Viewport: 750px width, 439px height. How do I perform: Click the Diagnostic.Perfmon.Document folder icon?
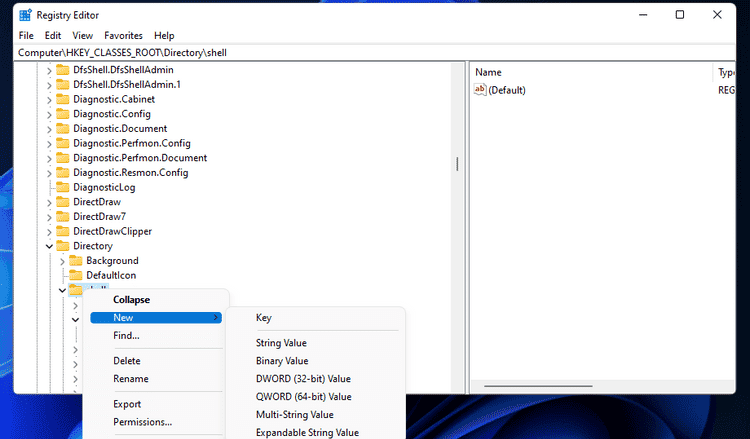[x=63, y=158]
